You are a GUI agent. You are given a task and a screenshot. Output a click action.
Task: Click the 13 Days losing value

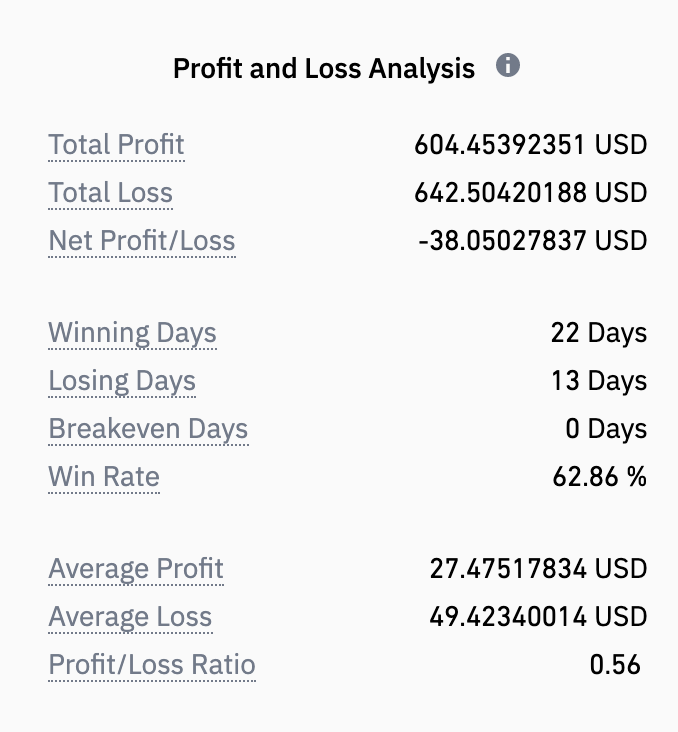click(x=599, y=381)
